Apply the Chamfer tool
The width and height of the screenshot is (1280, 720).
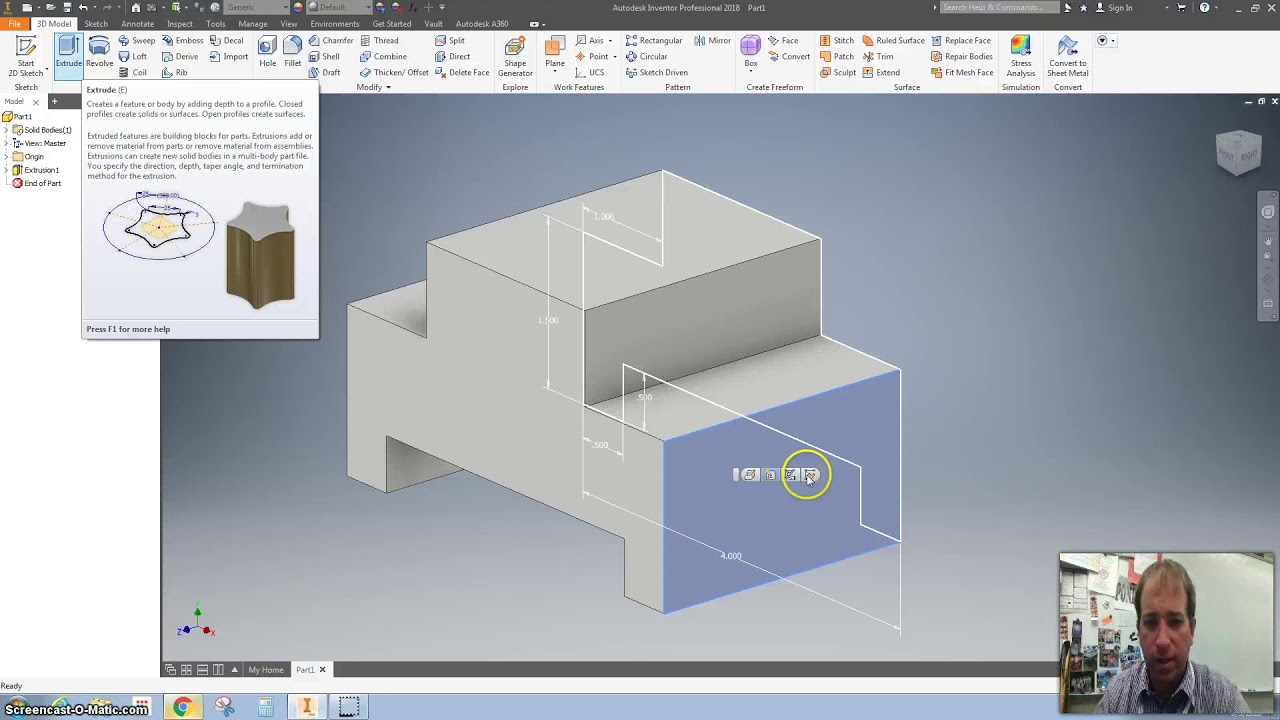tap(331, 41)
